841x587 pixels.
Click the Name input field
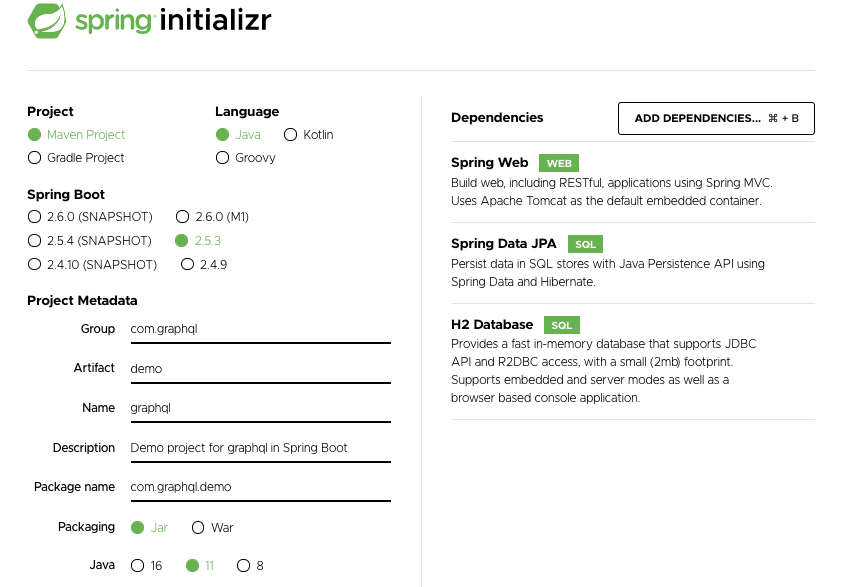[259, 409]
